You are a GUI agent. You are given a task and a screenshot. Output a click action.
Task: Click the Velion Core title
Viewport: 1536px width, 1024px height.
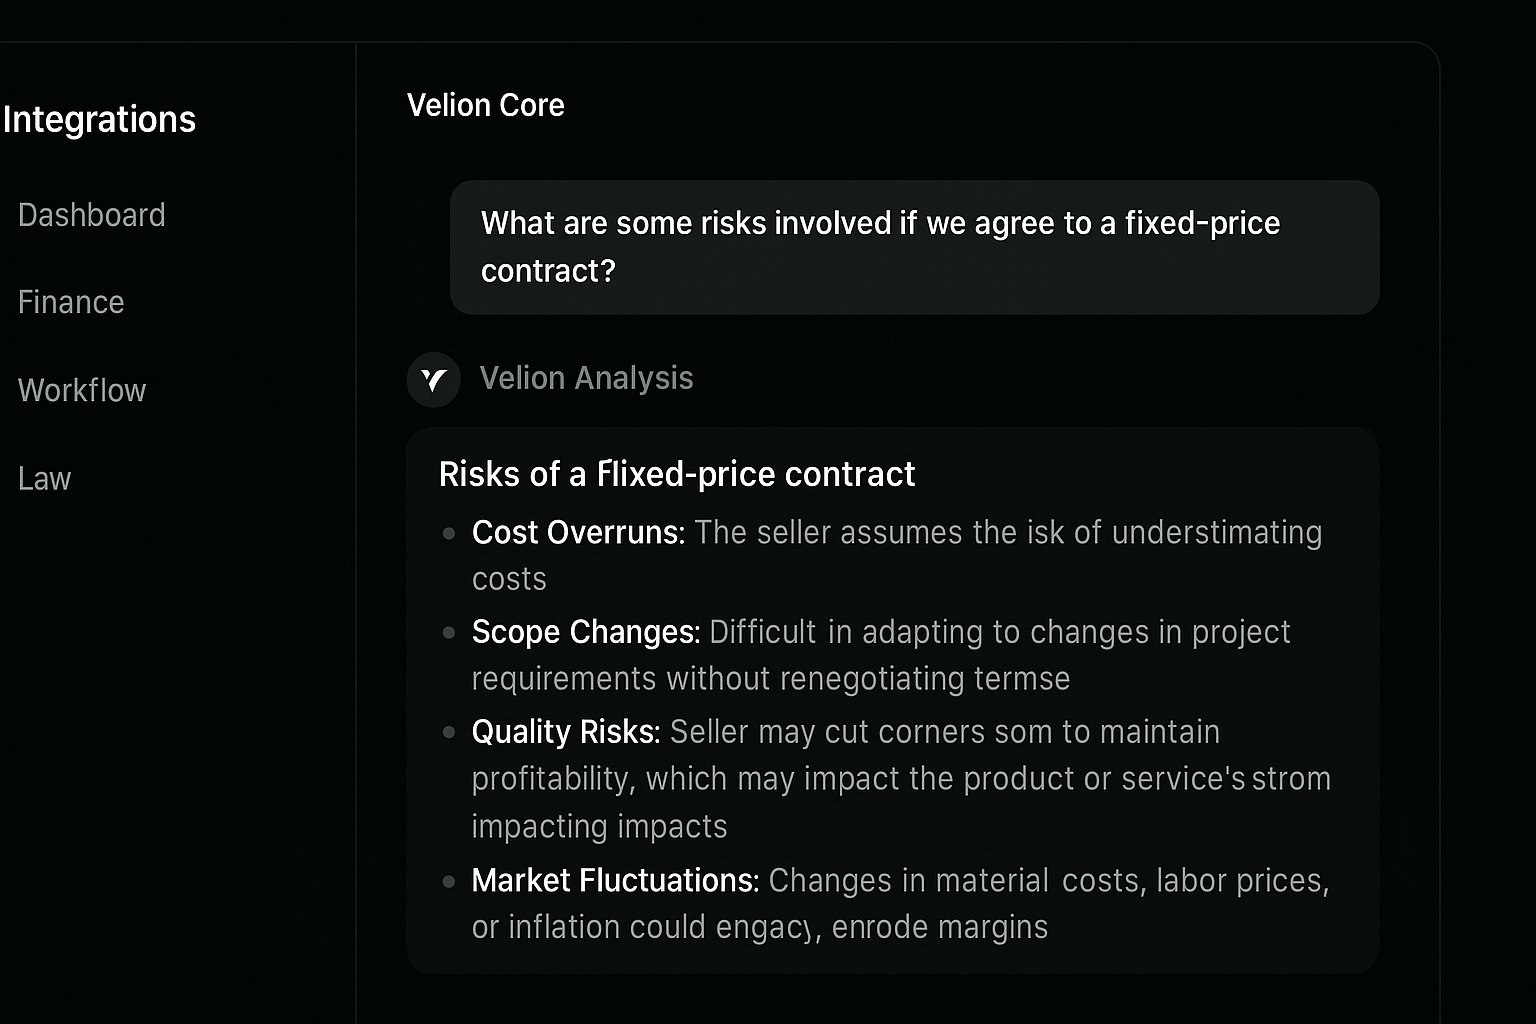(486, 105)
